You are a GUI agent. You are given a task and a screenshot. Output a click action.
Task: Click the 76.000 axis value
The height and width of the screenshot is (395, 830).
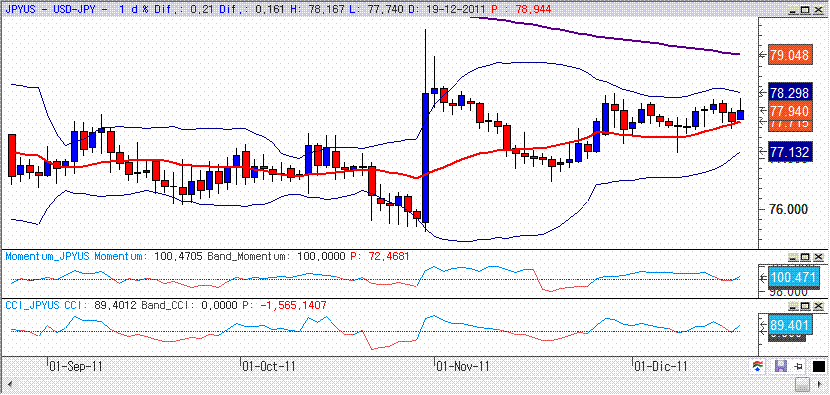[789, 209]
